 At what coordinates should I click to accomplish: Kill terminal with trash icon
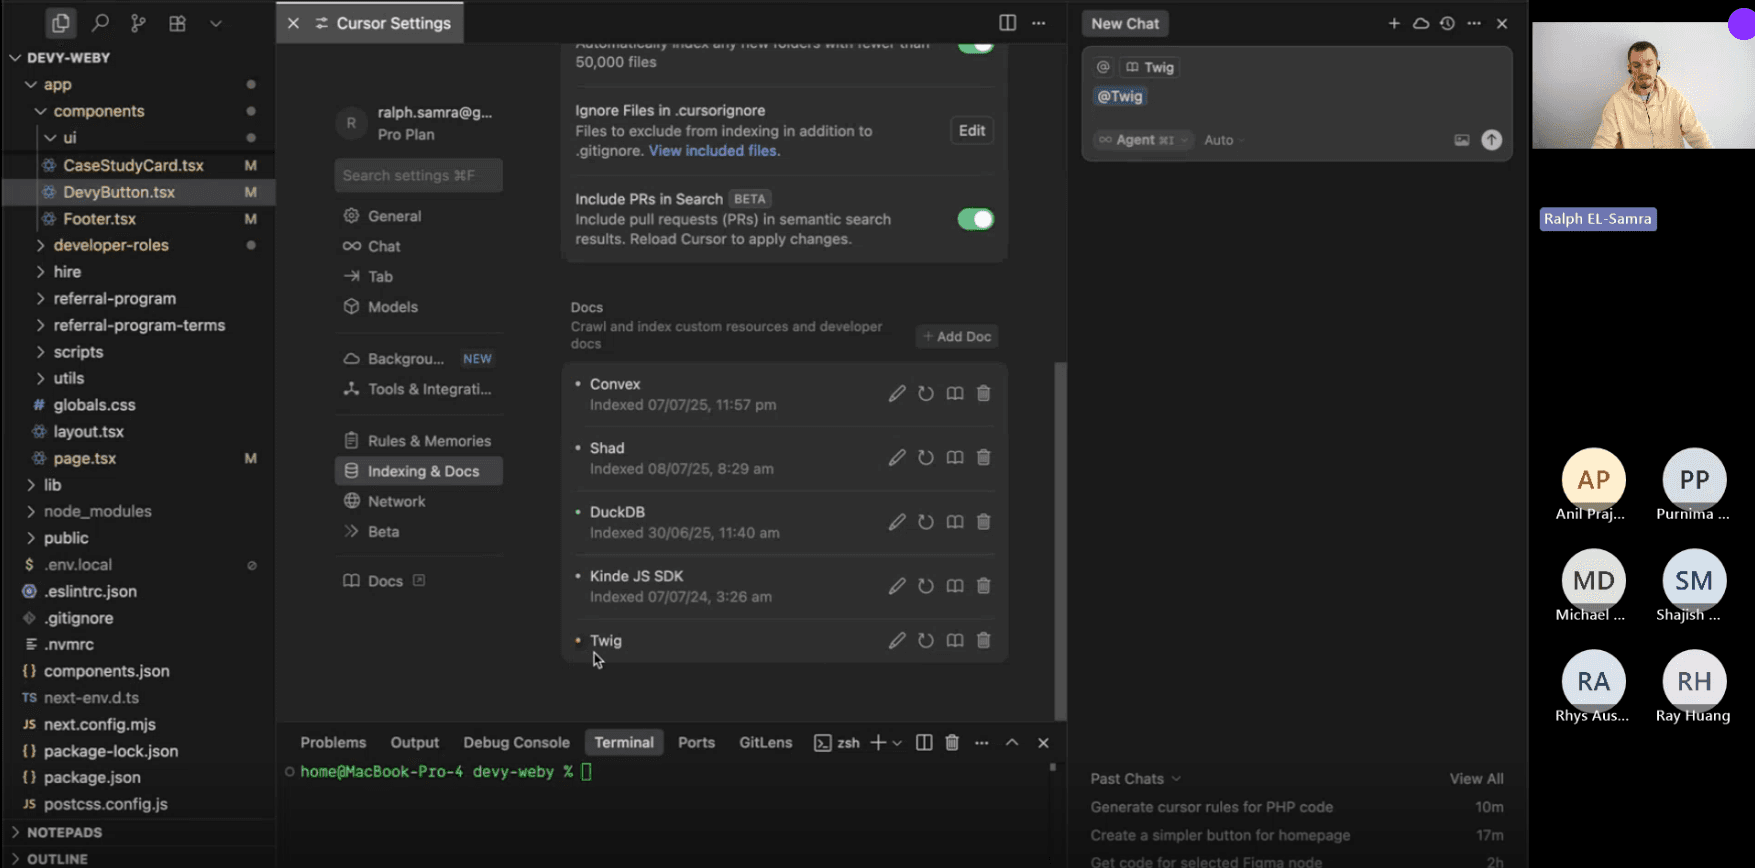952,743
